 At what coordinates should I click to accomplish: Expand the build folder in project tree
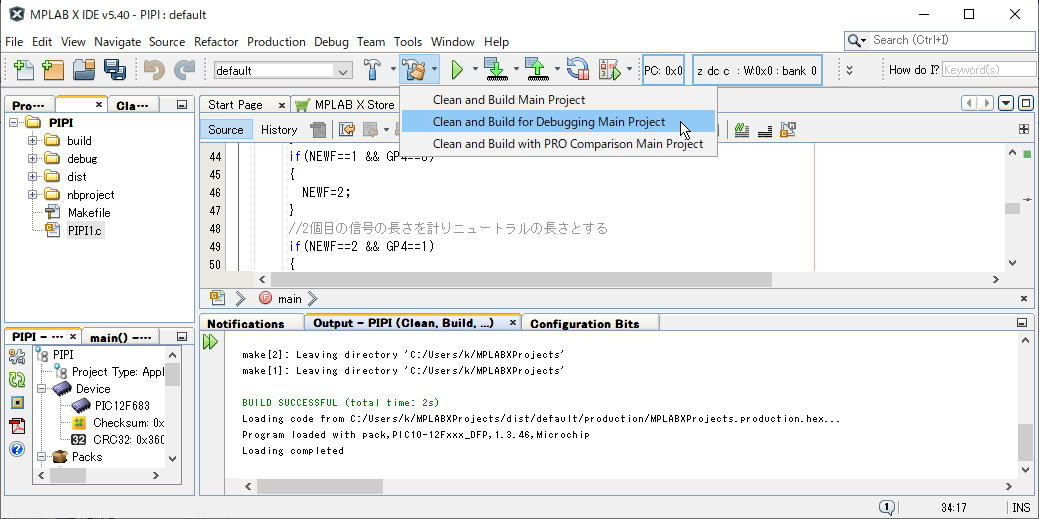pos(32,141)
